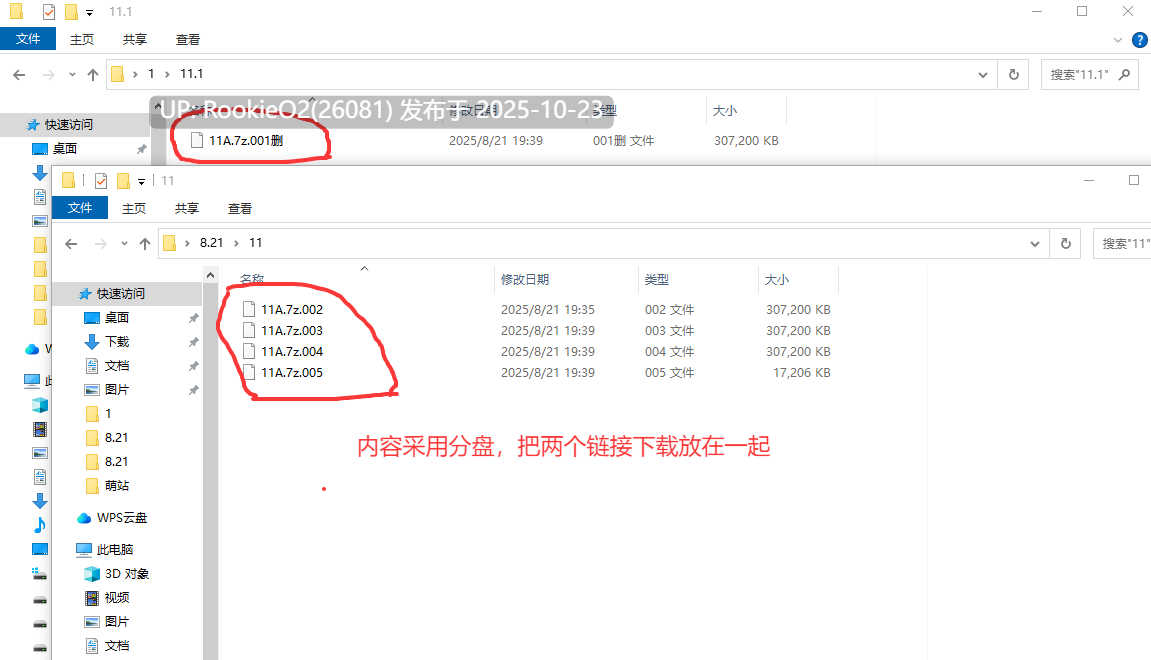Click search box for folder 11
This screenshot has width=1151, height=660.
[x=1123, y=244]
